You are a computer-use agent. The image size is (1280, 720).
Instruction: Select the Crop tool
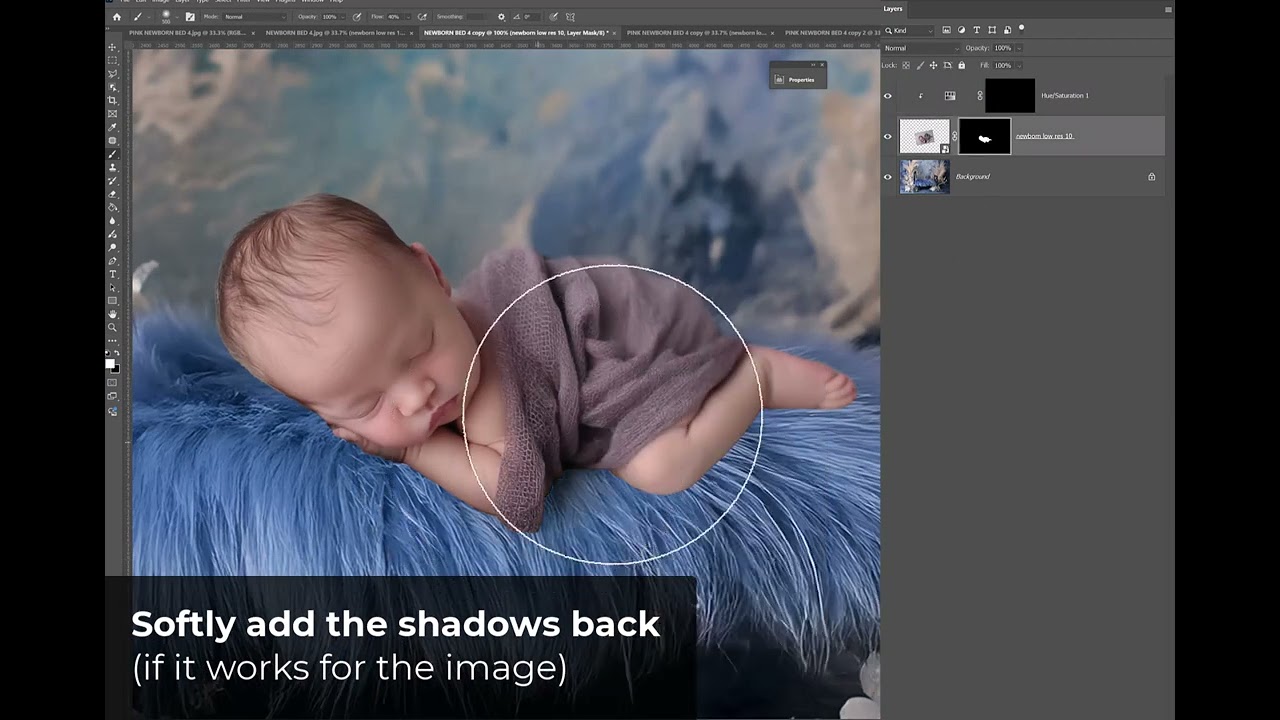point(112,100)
